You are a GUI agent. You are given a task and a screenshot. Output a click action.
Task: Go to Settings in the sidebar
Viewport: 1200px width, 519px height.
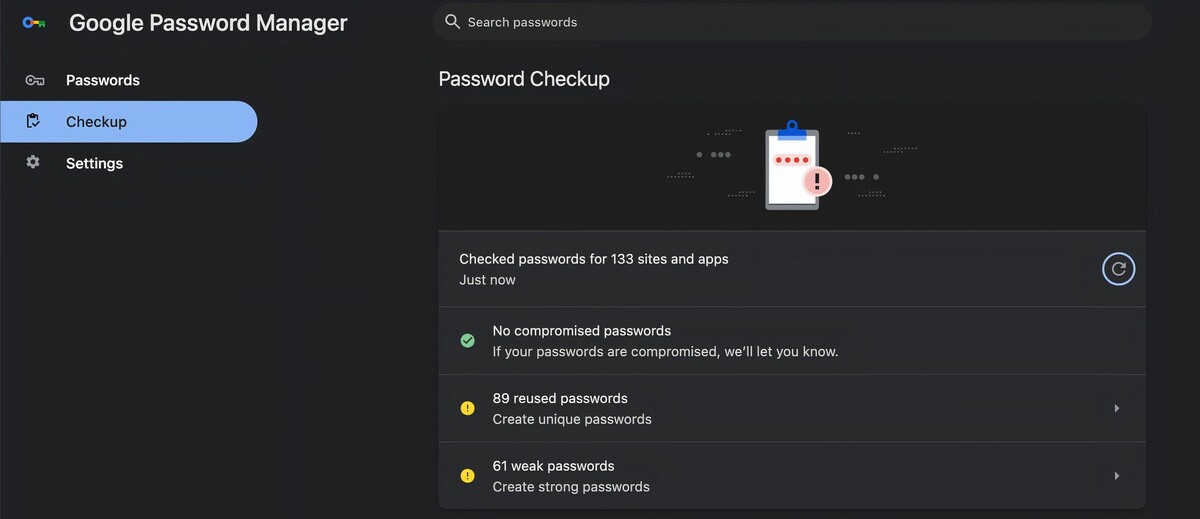[129, 163]
